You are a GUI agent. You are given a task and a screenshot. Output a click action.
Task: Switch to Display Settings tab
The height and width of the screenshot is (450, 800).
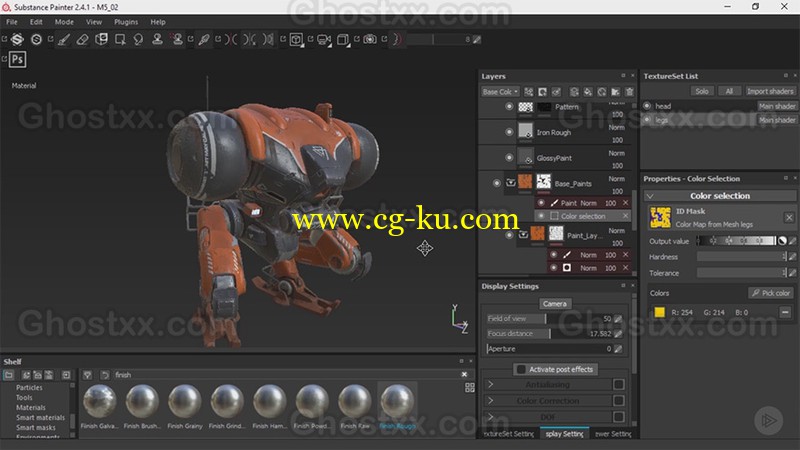pyautogui.click(x=564, y=434)
